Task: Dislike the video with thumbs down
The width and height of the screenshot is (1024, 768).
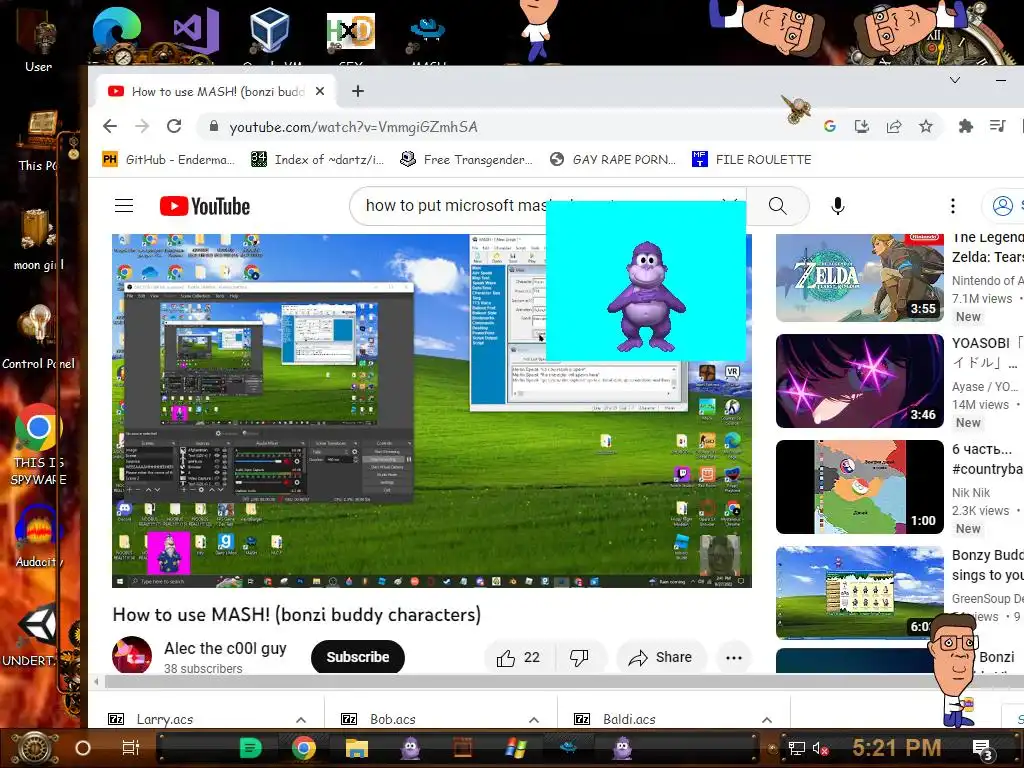Action: point(579,658)
